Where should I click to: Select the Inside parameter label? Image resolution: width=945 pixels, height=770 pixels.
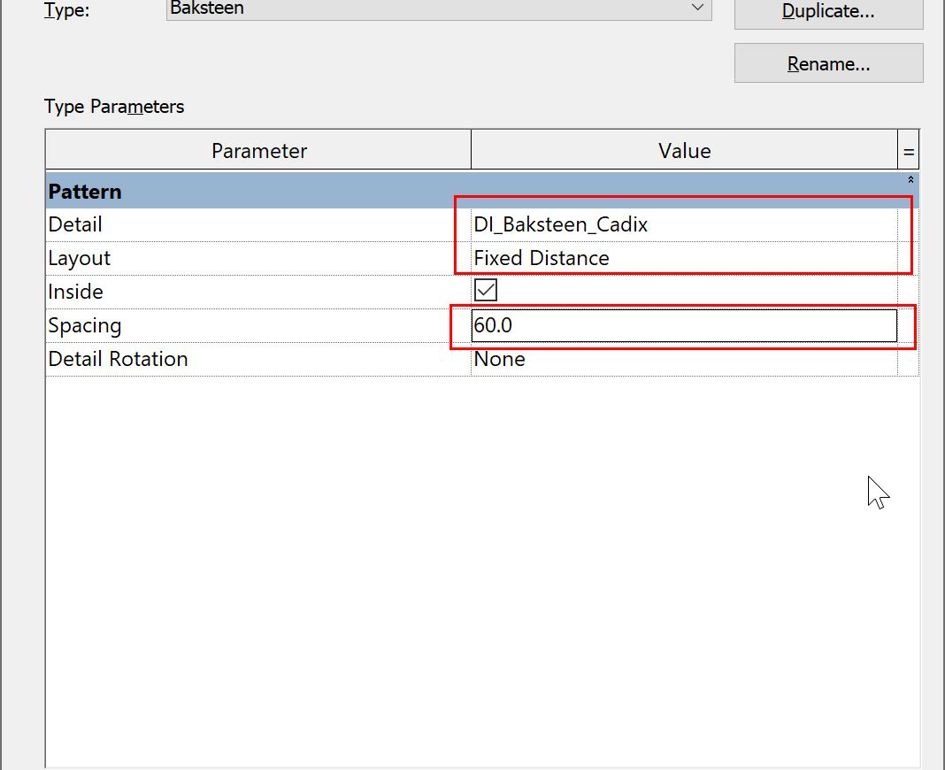(x=75, y=292)
